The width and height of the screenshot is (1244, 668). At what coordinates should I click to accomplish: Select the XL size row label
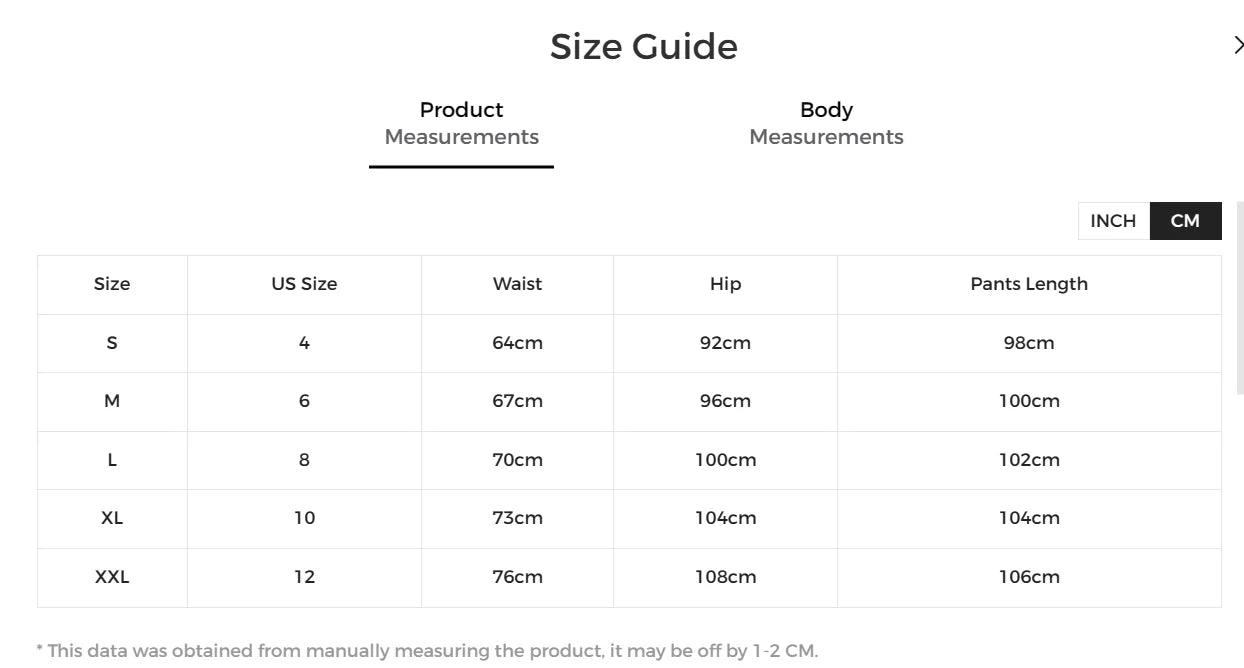[112, 518]
